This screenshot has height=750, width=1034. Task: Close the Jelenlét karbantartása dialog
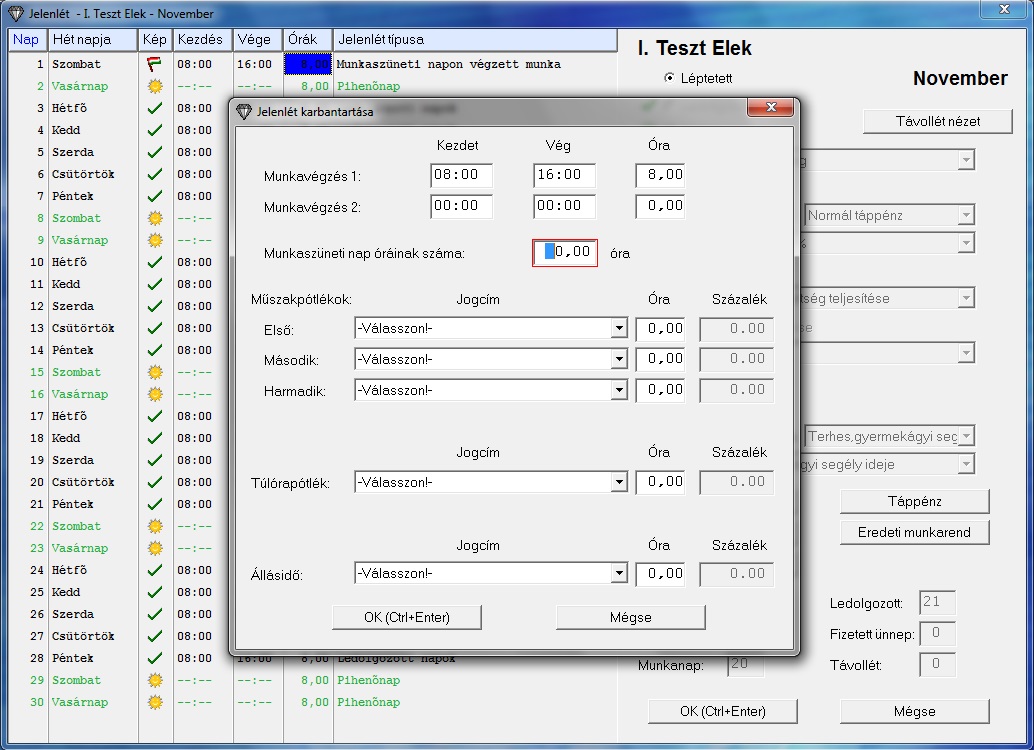pyautogui.click(x=770, y=109)
